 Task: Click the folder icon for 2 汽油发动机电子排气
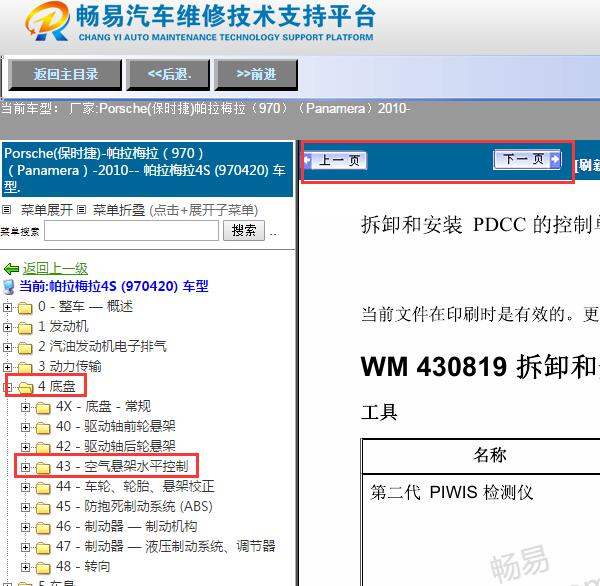25,348
